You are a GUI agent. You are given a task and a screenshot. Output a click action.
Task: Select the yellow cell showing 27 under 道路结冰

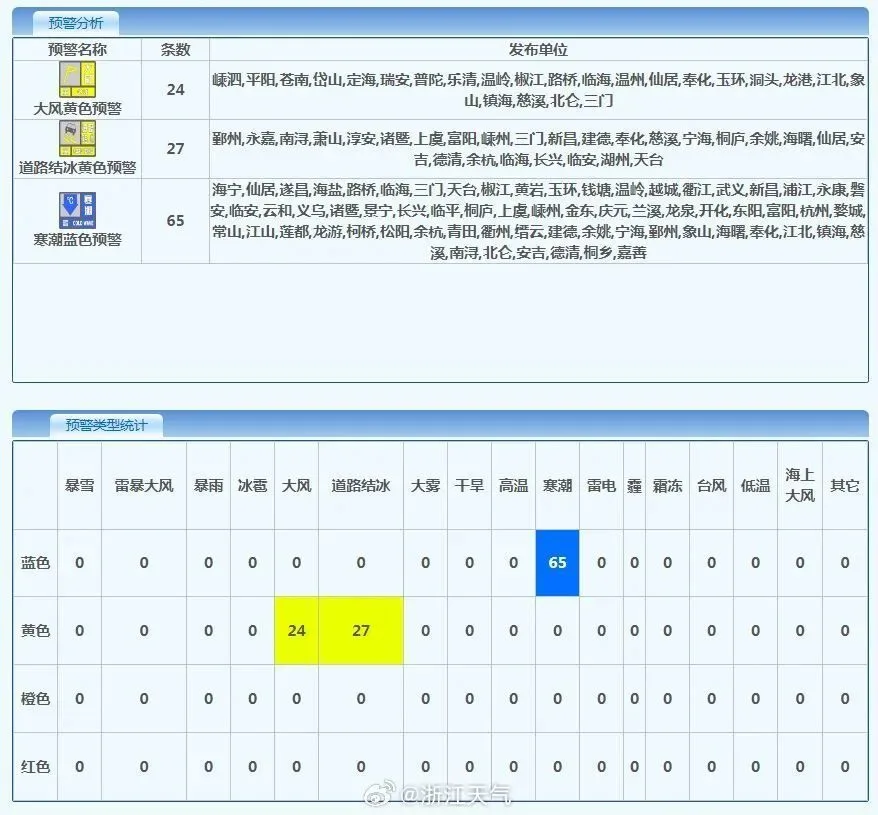[x=361, y=631]
